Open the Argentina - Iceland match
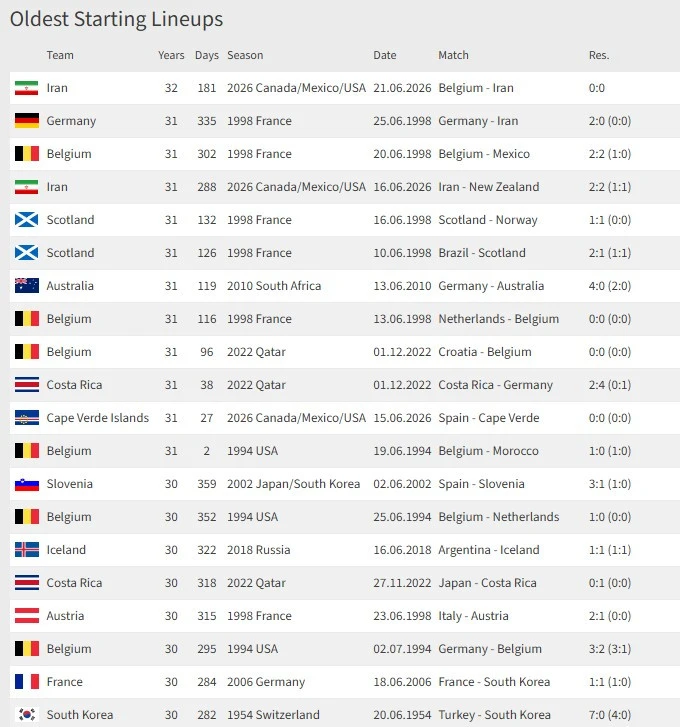The width and height of the screenshot is (680, 727). click(489, 549)
